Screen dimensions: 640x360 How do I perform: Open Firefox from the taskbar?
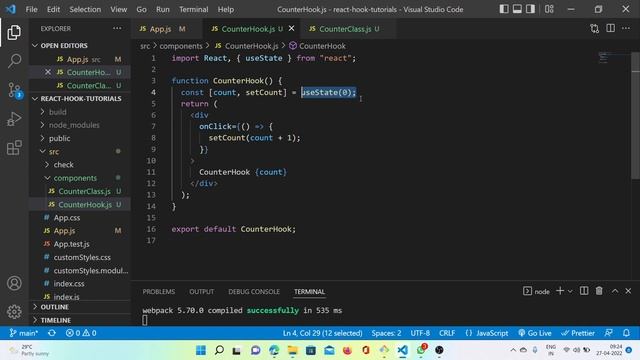347,350
